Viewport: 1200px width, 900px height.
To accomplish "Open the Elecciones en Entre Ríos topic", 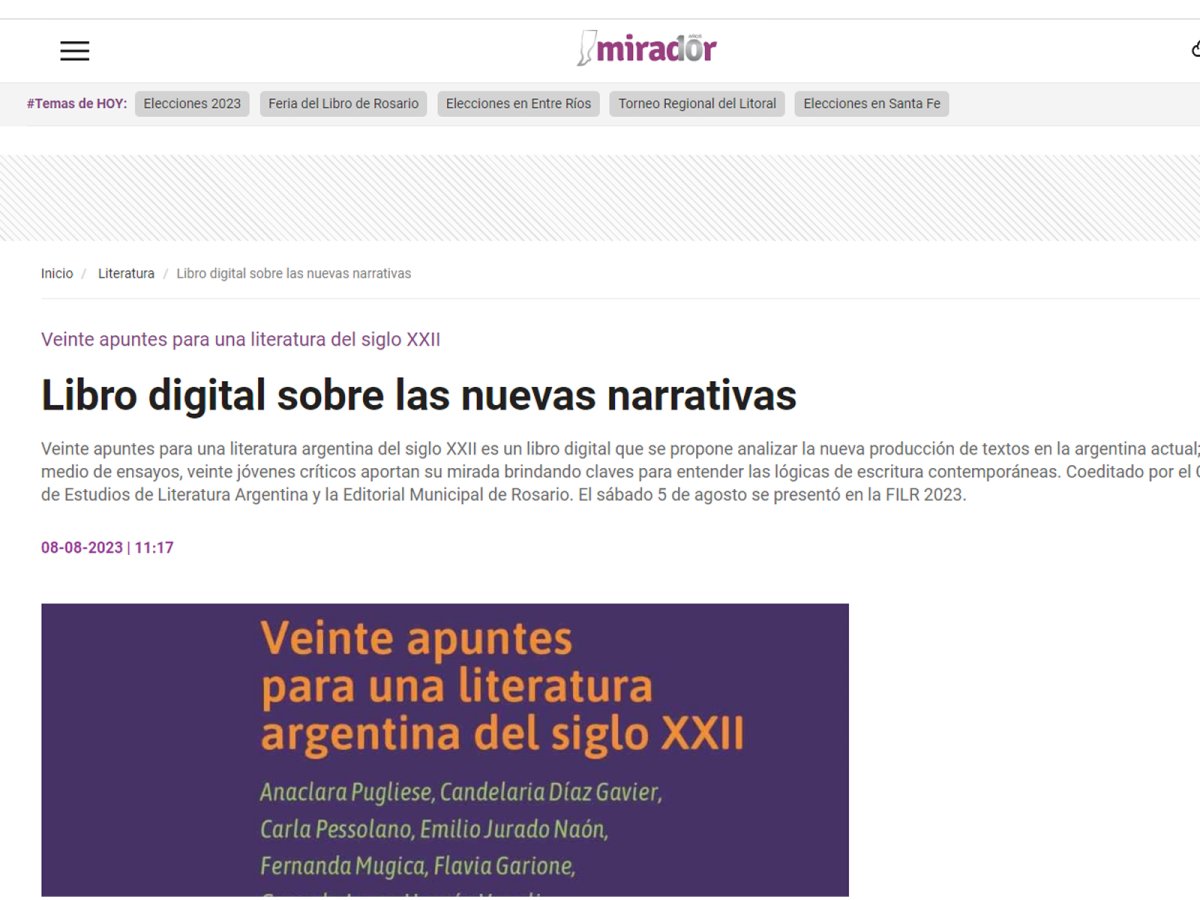I will click(518, 104).
